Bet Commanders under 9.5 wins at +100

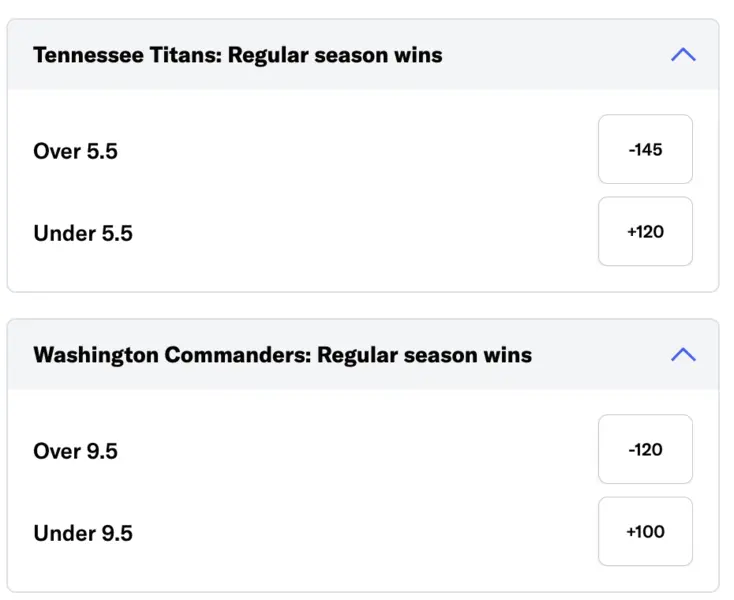(645, 532)
